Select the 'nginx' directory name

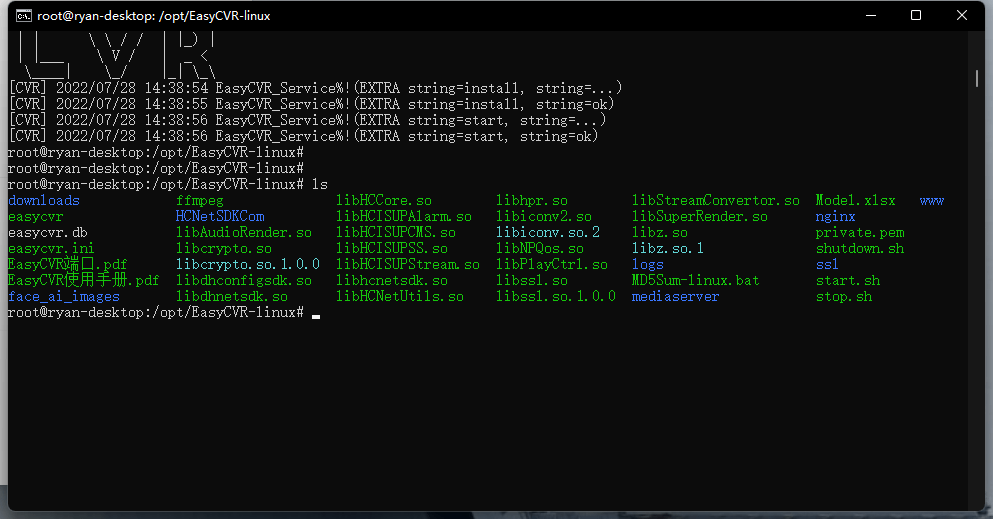point(835,216)
